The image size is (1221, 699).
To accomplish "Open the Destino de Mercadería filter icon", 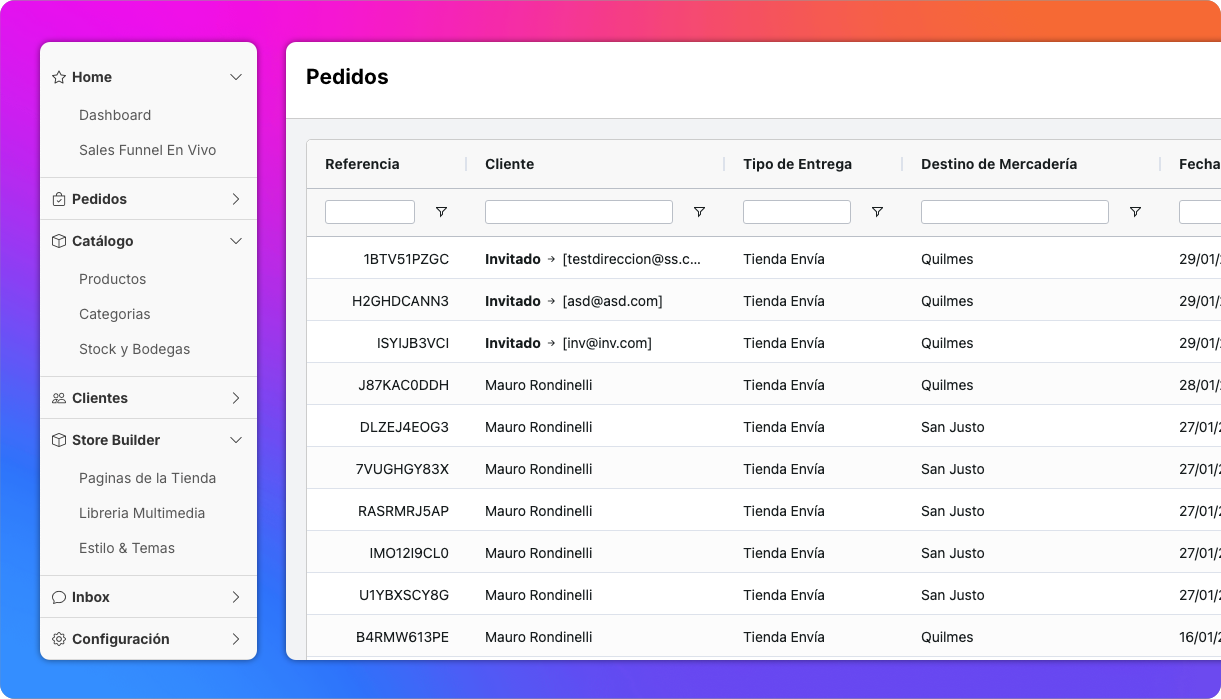I will tap(1135, 212).
